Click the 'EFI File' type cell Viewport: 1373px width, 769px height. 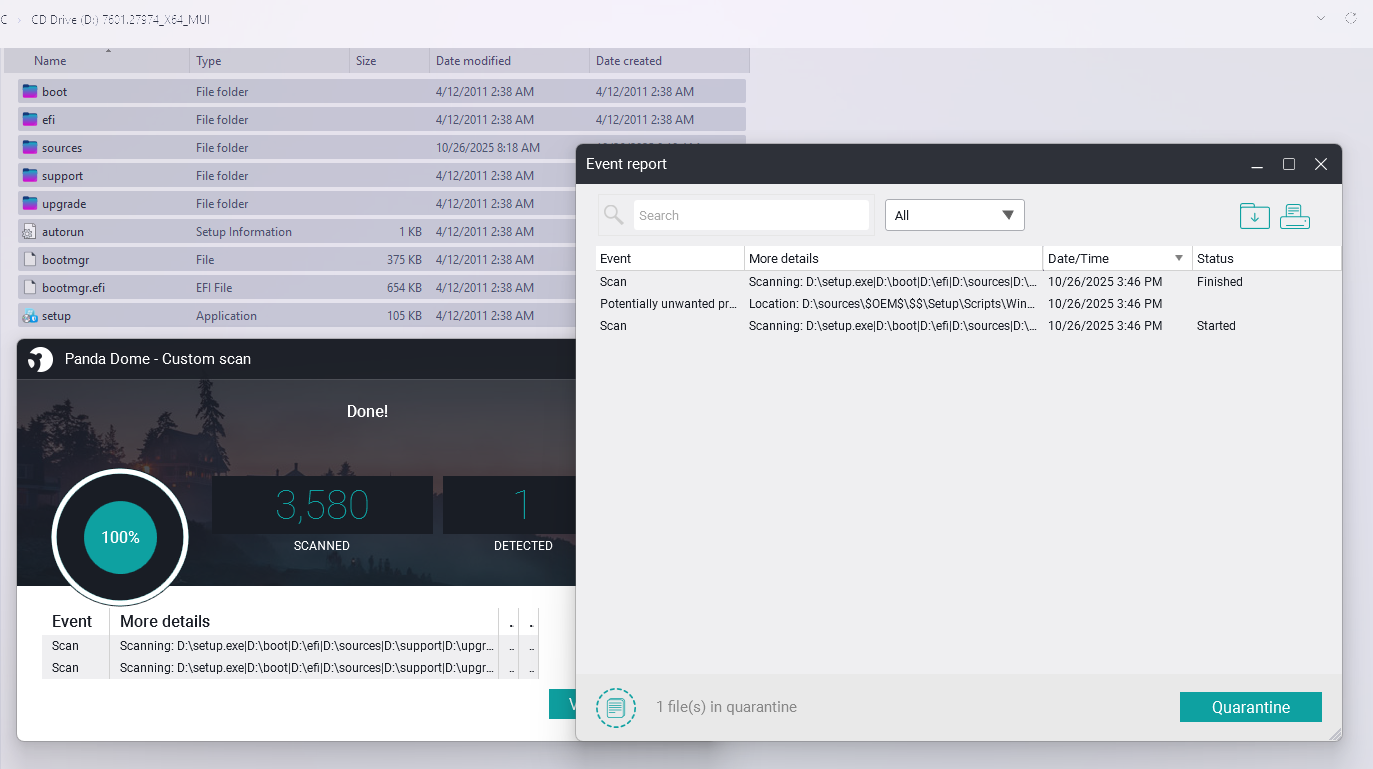pyautogui.click(x=214, y=287)
